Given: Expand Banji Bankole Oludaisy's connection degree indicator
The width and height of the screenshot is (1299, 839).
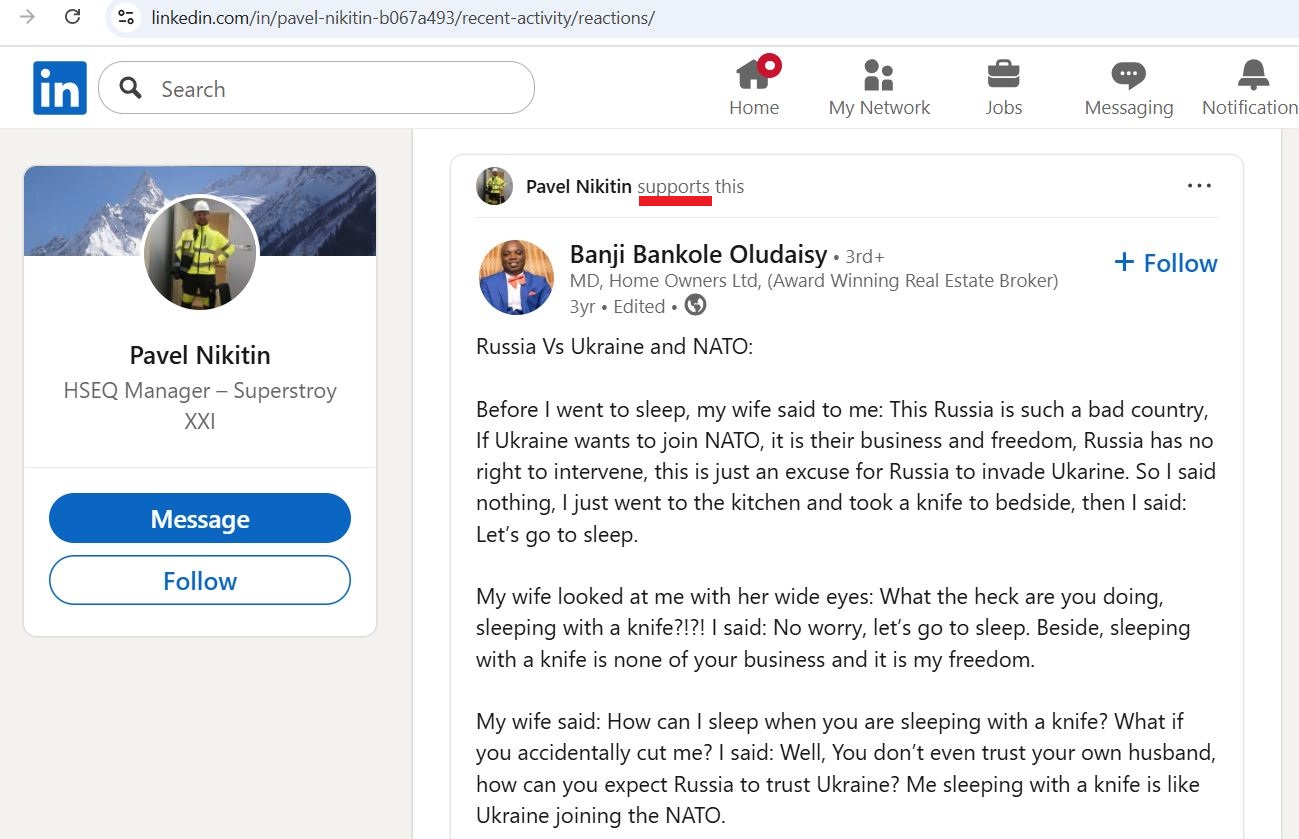Looking at the screenshot, I should pos(863,256).
